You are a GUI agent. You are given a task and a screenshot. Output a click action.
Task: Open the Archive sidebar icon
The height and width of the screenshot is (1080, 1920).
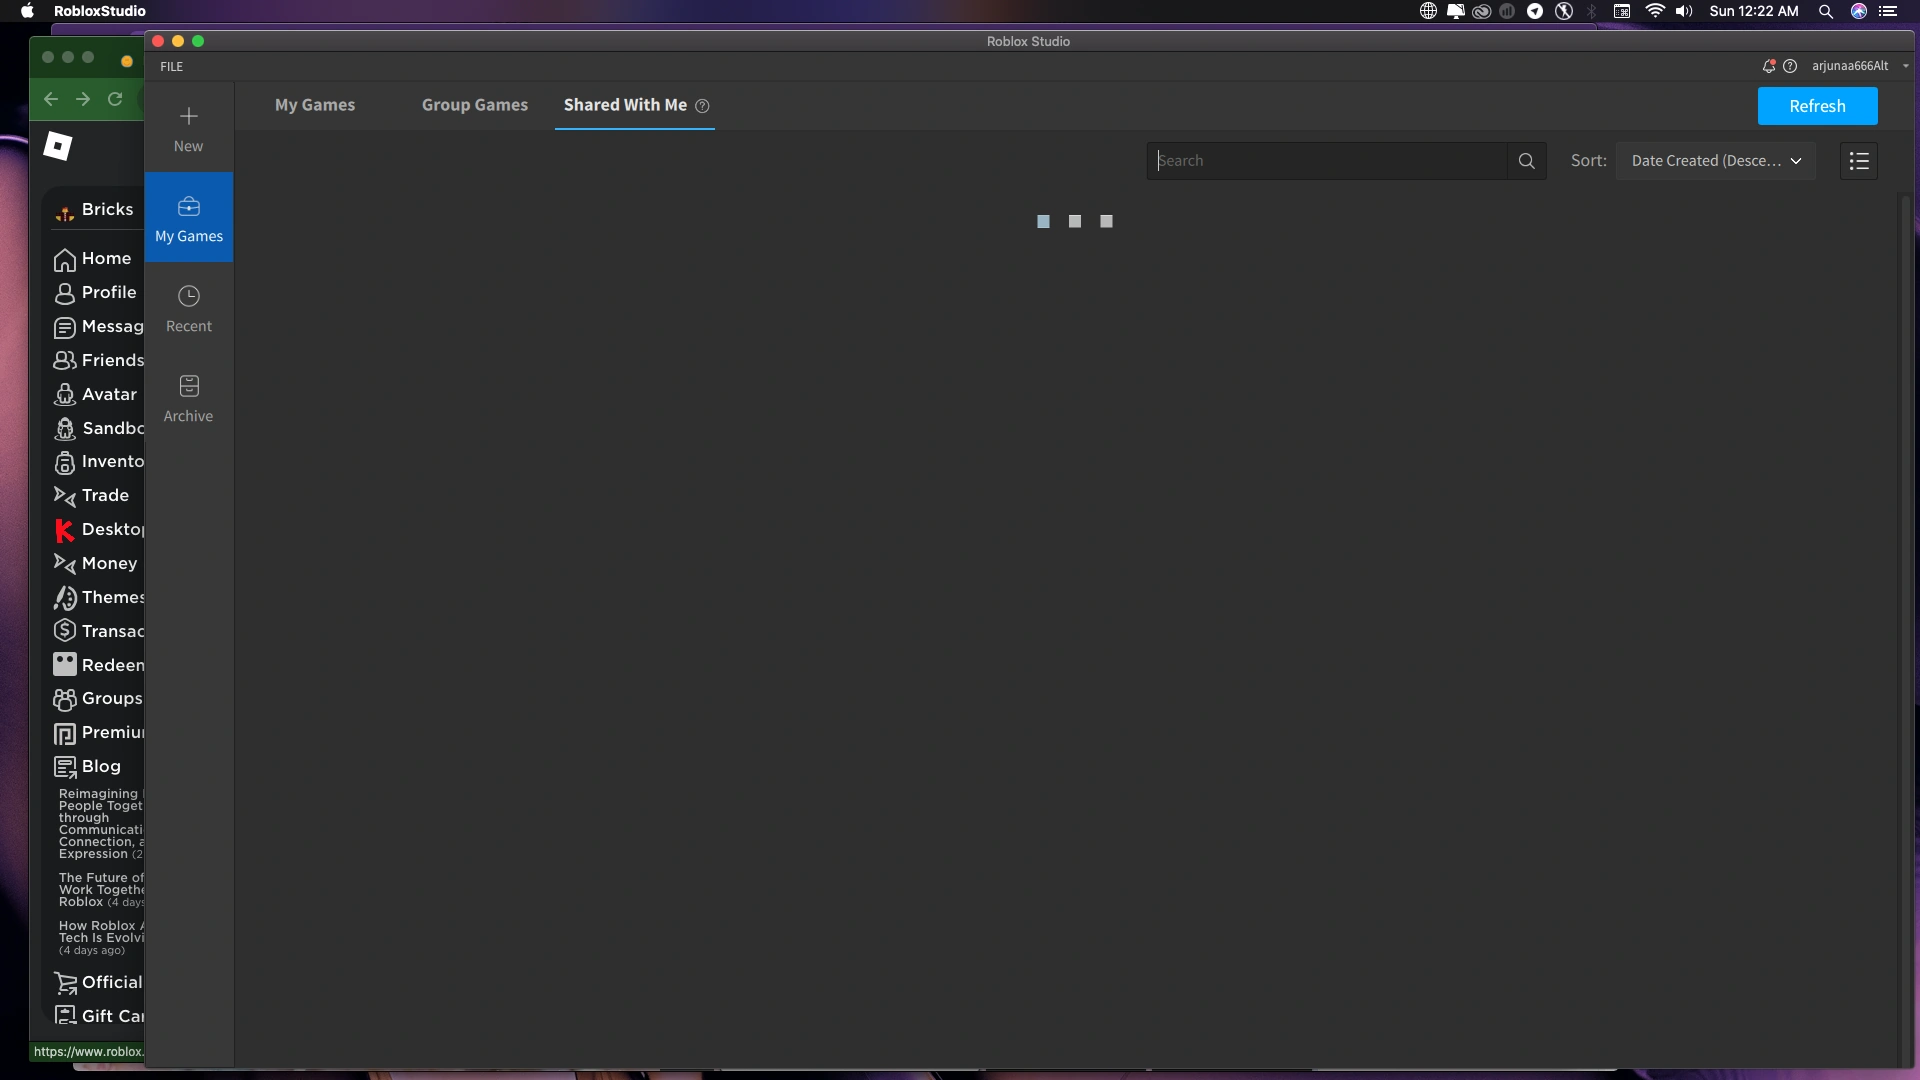[188, 387]
